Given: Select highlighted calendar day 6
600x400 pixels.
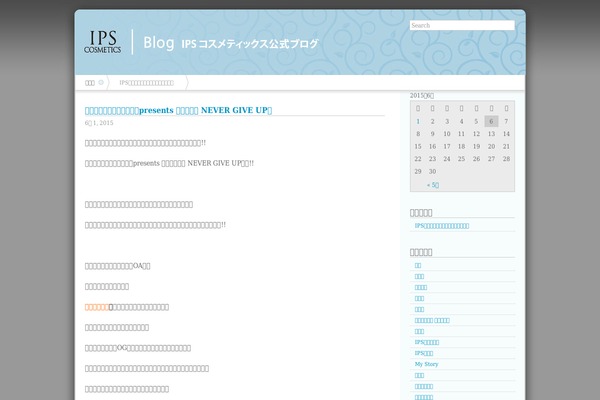Looking at the screenshot, I should [491, 121].
